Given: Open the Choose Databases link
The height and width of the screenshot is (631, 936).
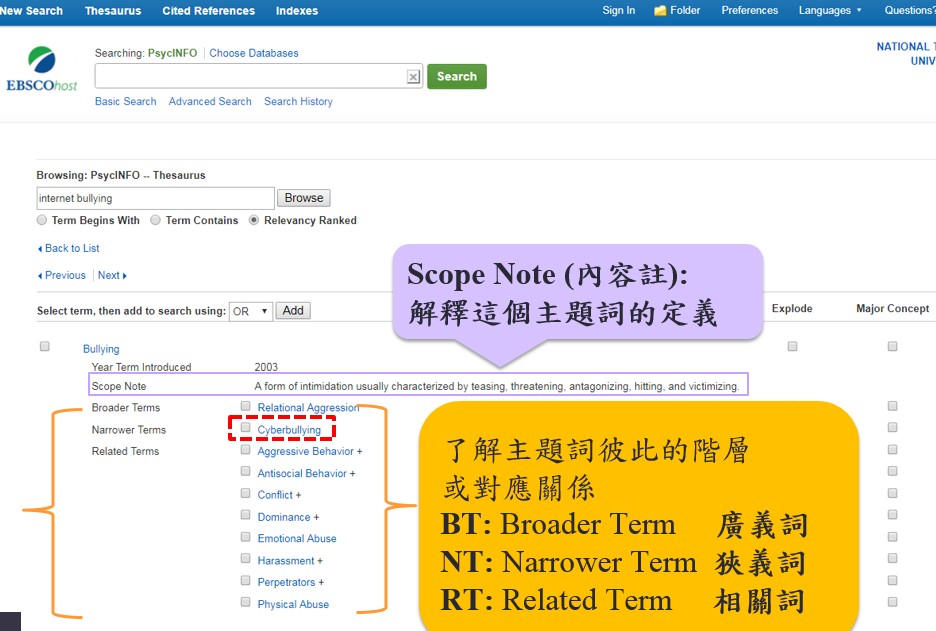Looking at the screenshot, I should 254,53.
